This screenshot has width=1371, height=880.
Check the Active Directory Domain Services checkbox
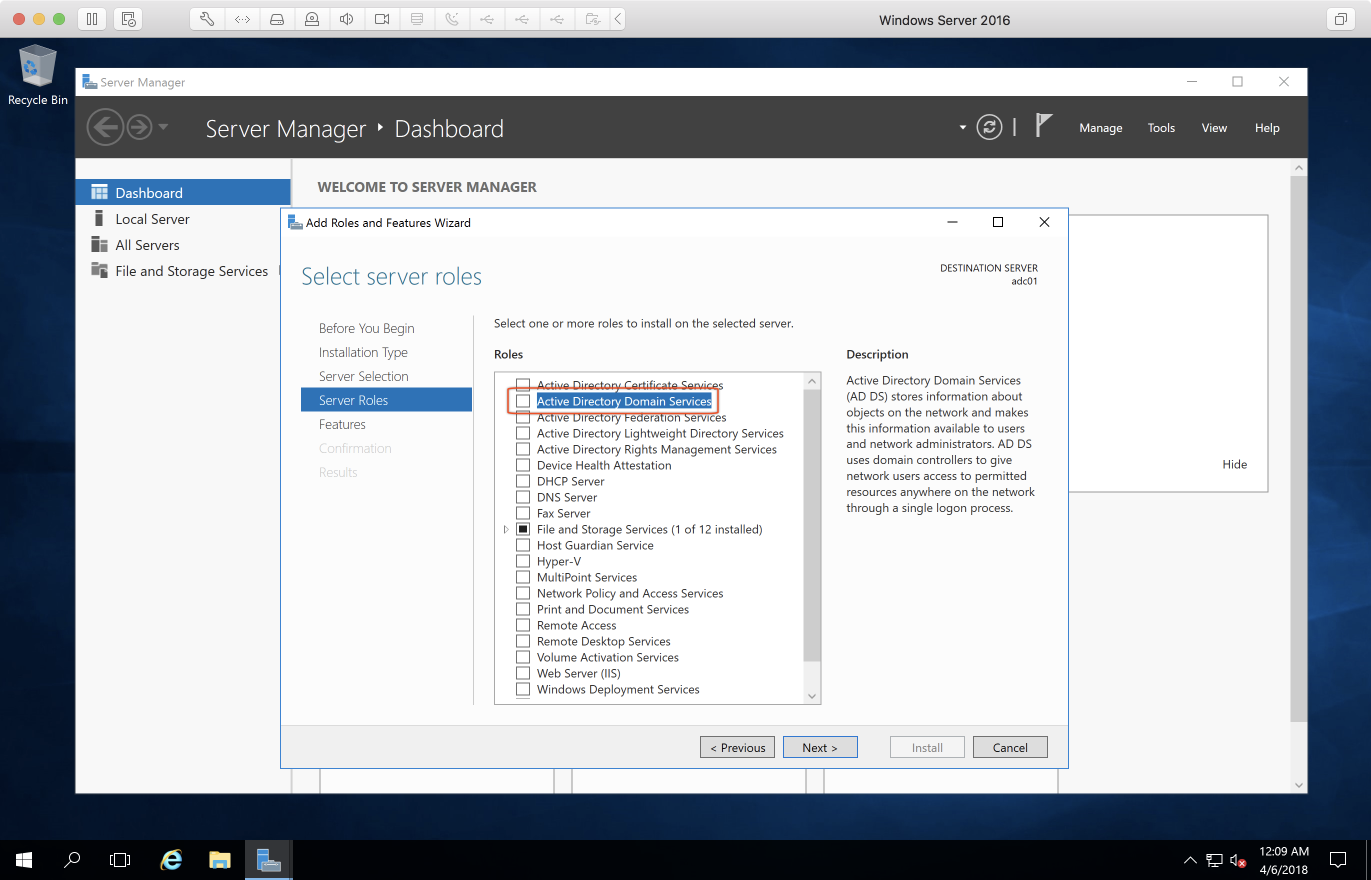coord(523,402)
